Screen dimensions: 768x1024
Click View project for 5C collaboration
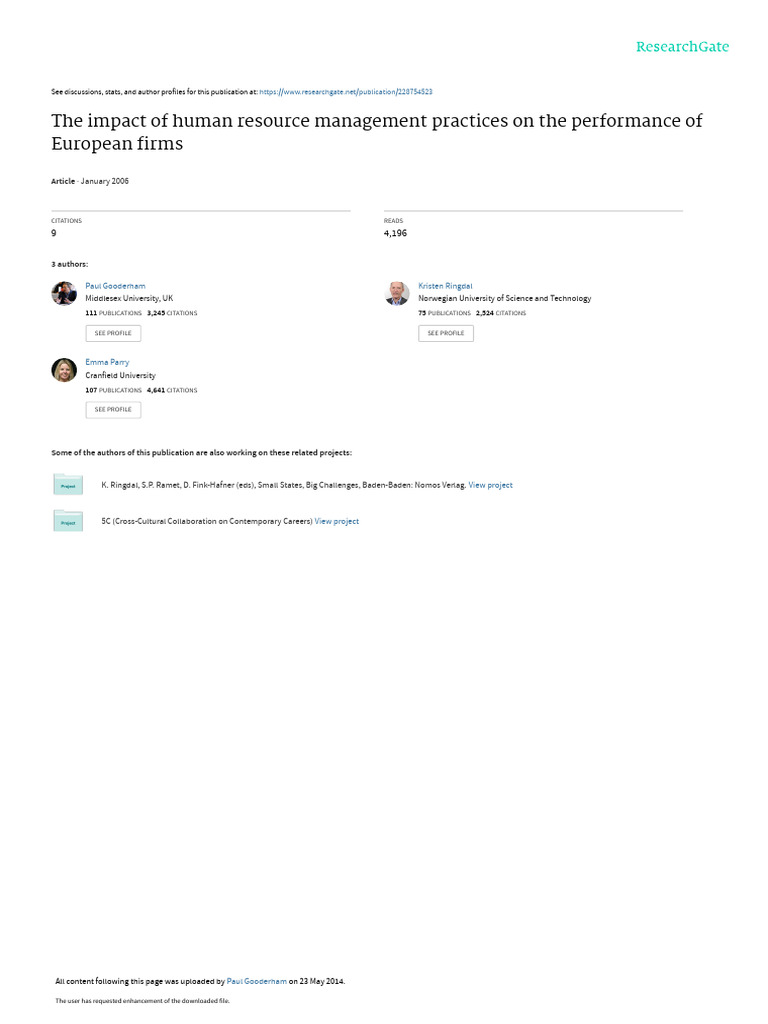pyautogui.click(x=336, y=521)
